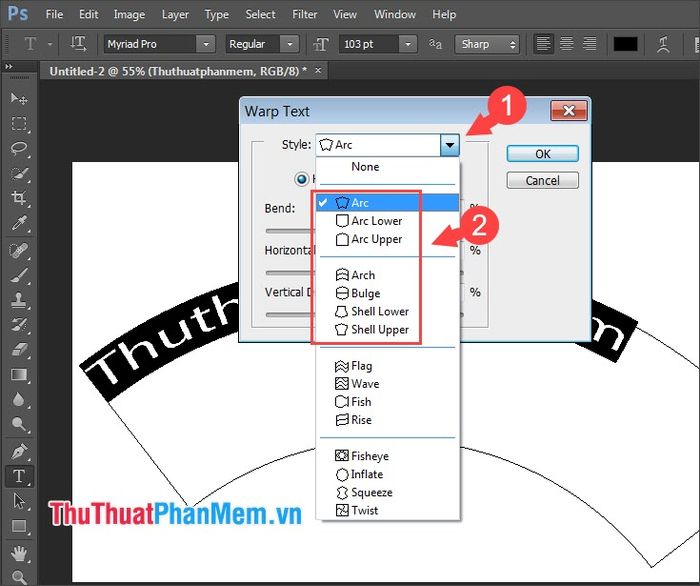Select the Path Selection tool
The width and height of the screenshot is (700, 586).
click(x=19, y=501)
